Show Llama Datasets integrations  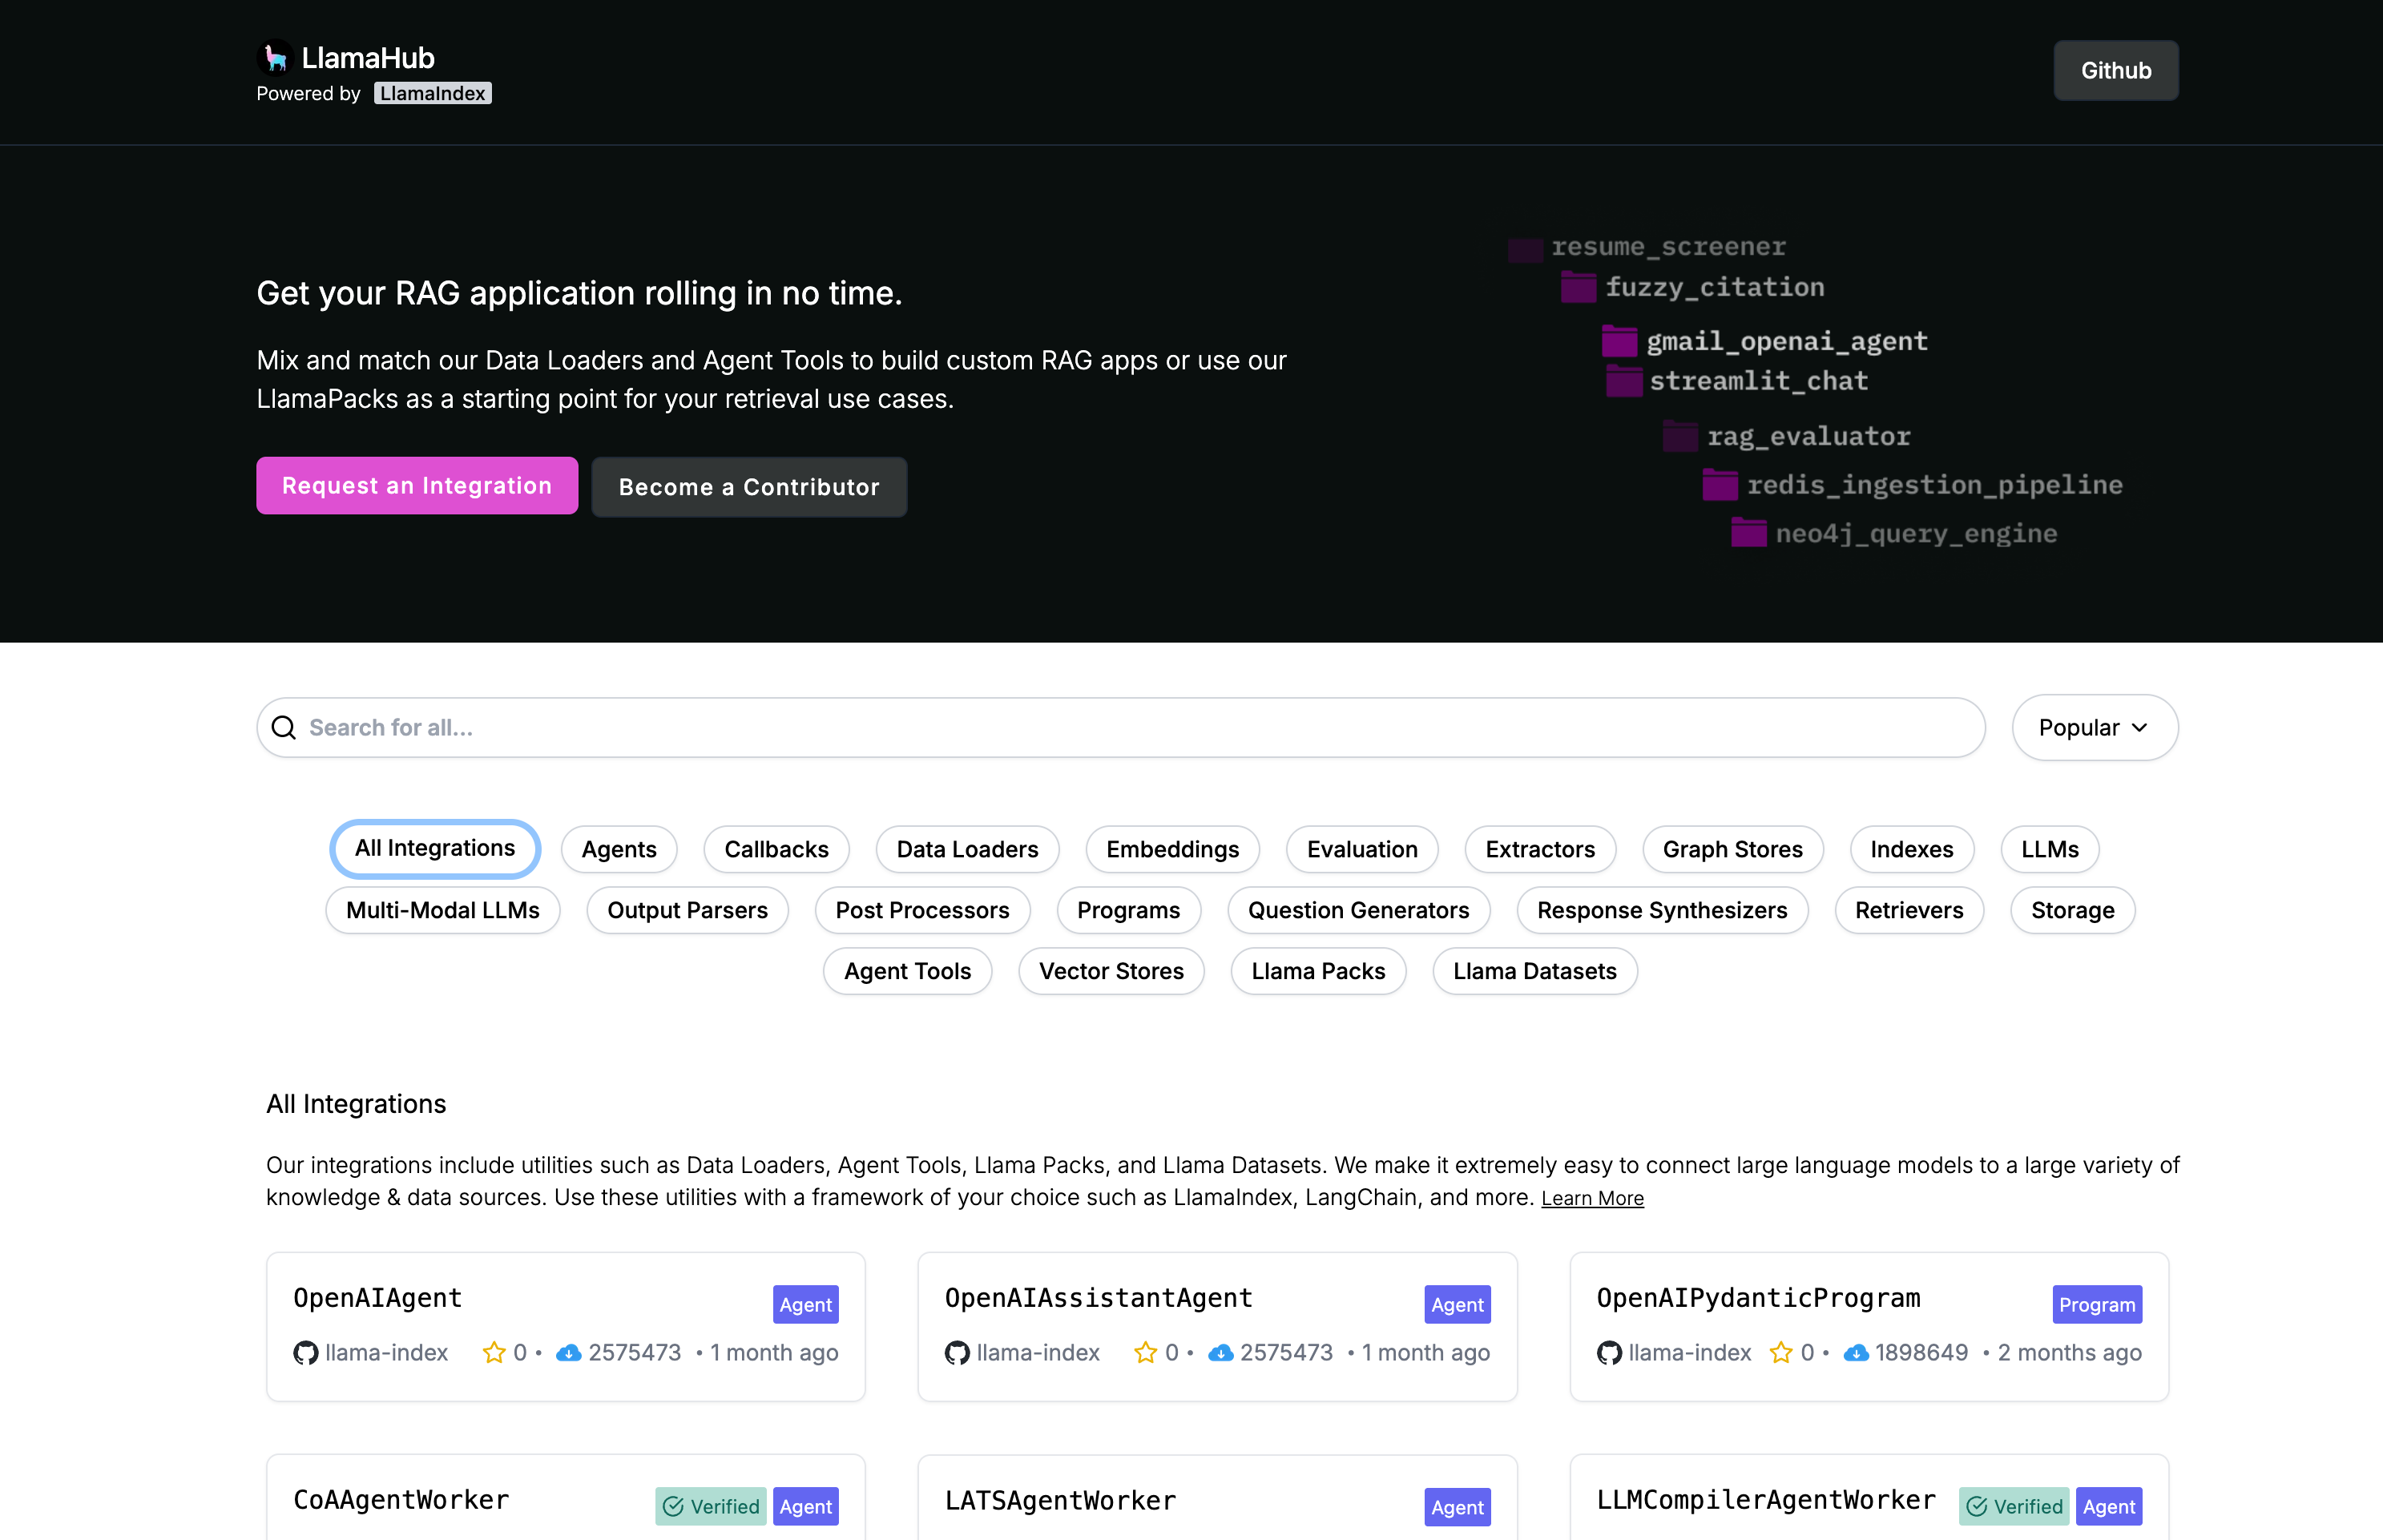[1535, 971]
